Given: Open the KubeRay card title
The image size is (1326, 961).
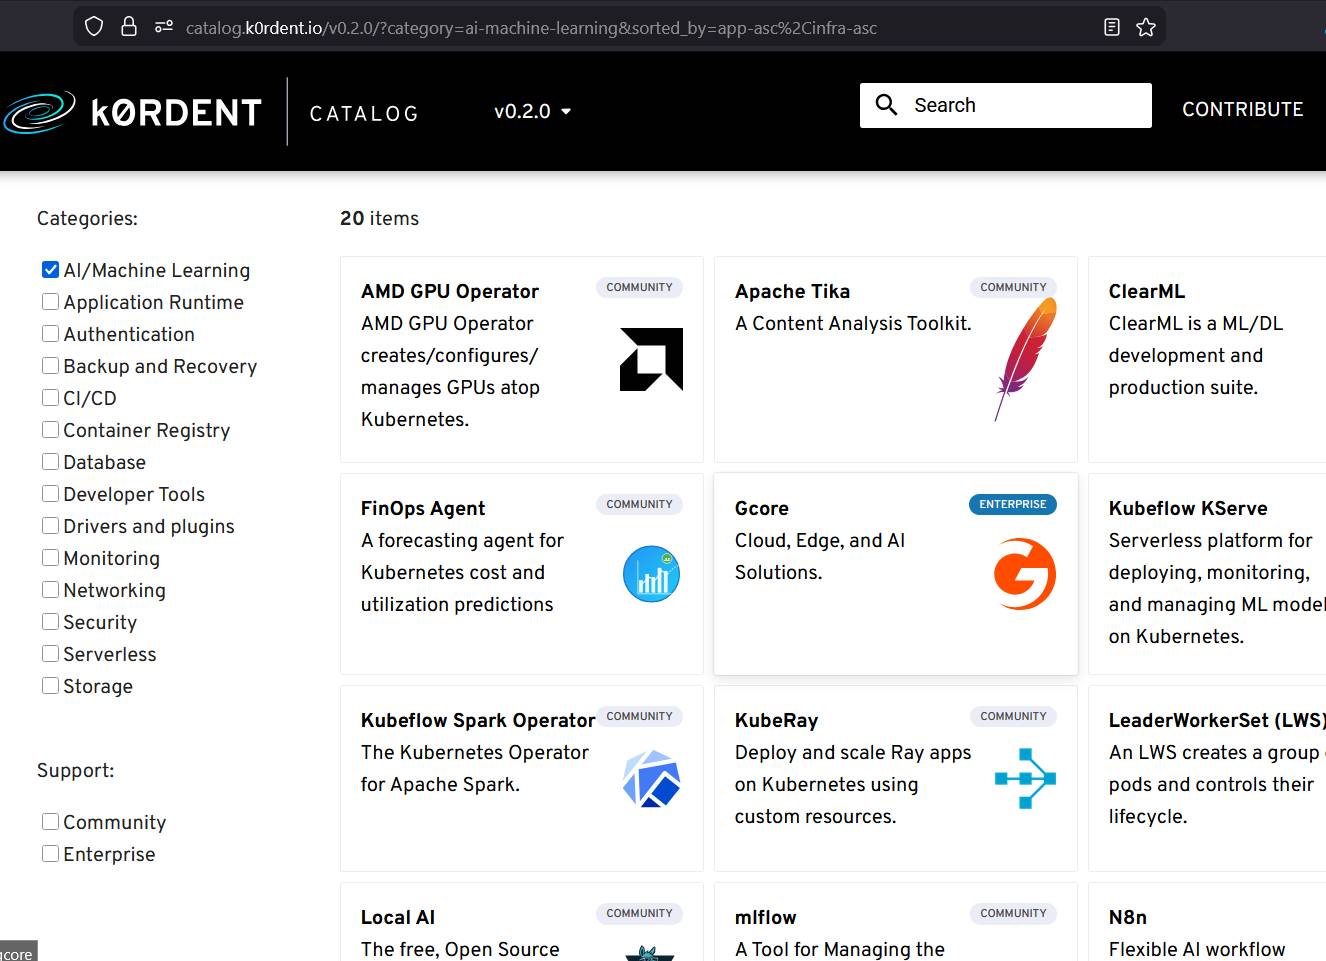Looking at the screenshot, I should [776, 720].
